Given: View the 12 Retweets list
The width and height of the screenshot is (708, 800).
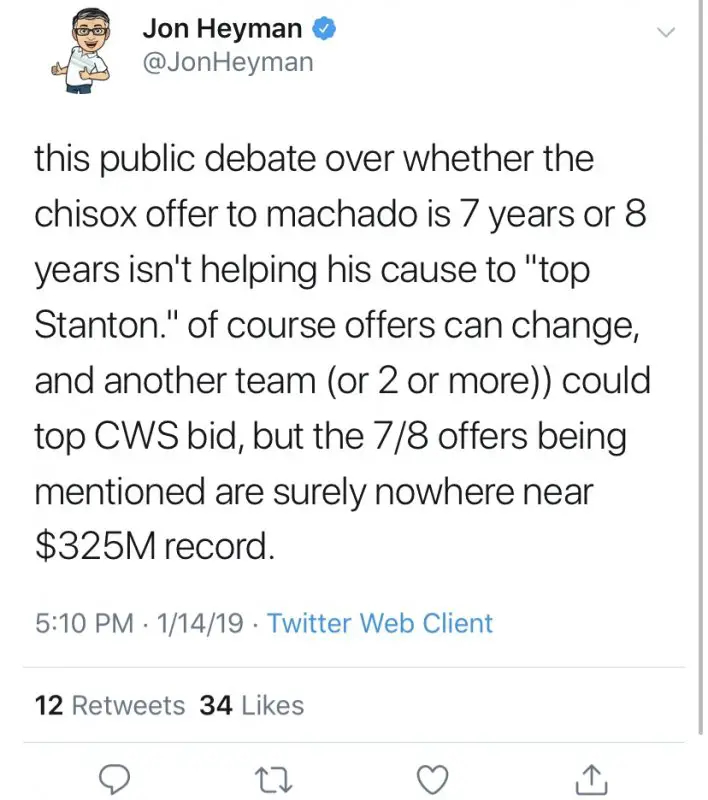Looking at the screenshot, I should [x=110, y=705].
